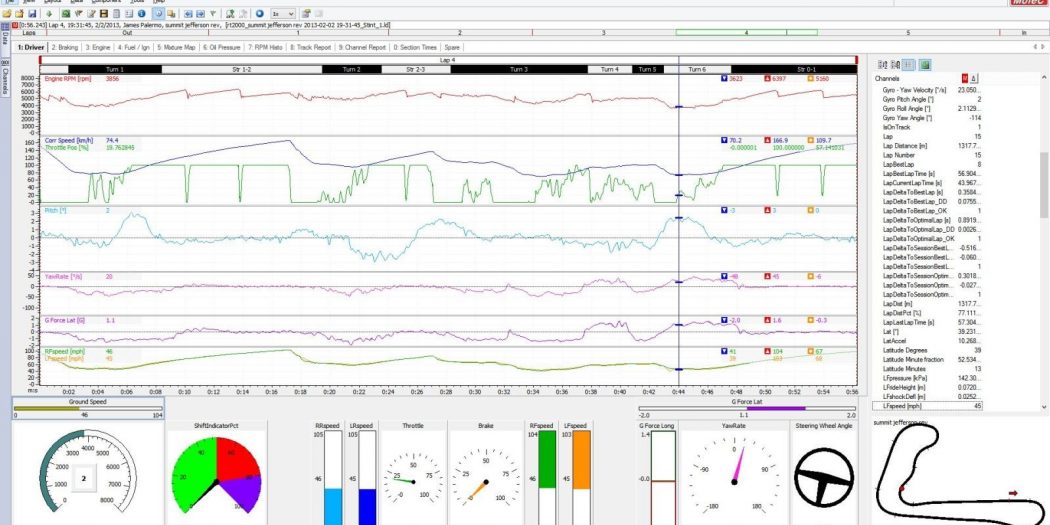Click the blue forward arrow toolbar icon
1050x525 pixels.
[200, 13]
